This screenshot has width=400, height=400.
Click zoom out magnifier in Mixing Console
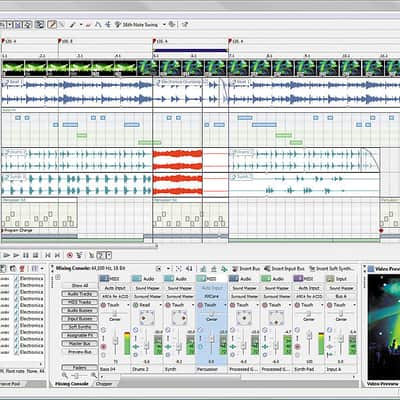point(65,376)
